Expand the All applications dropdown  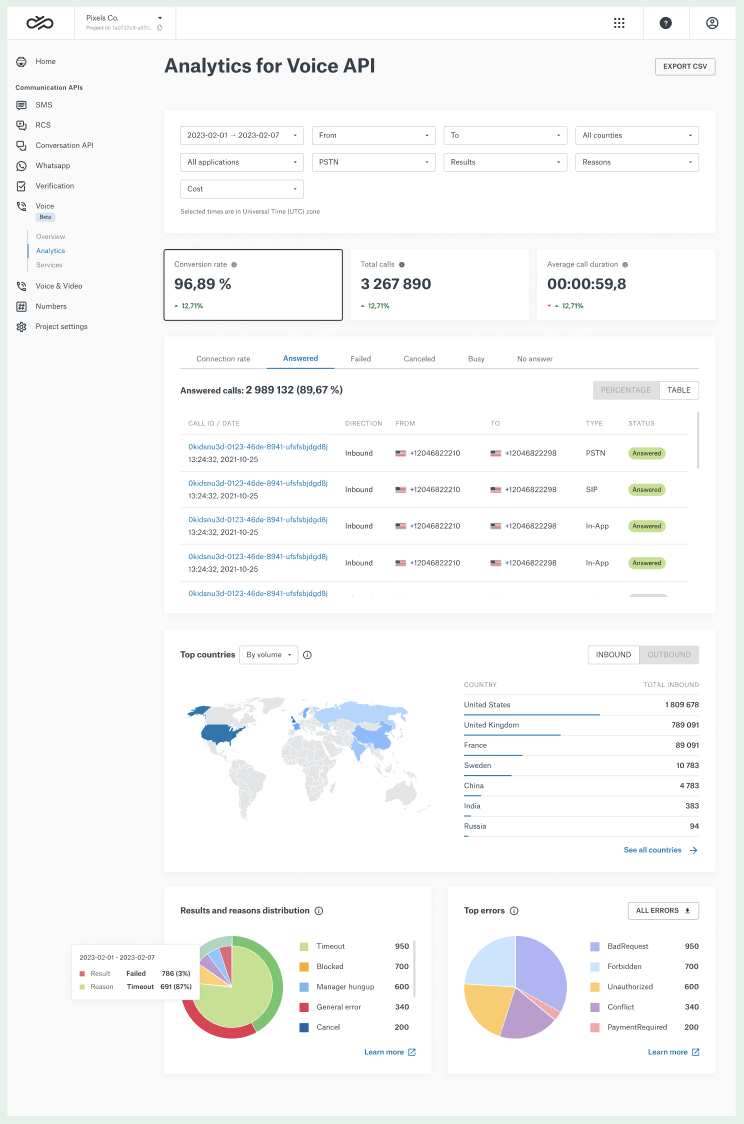point(241,162)
